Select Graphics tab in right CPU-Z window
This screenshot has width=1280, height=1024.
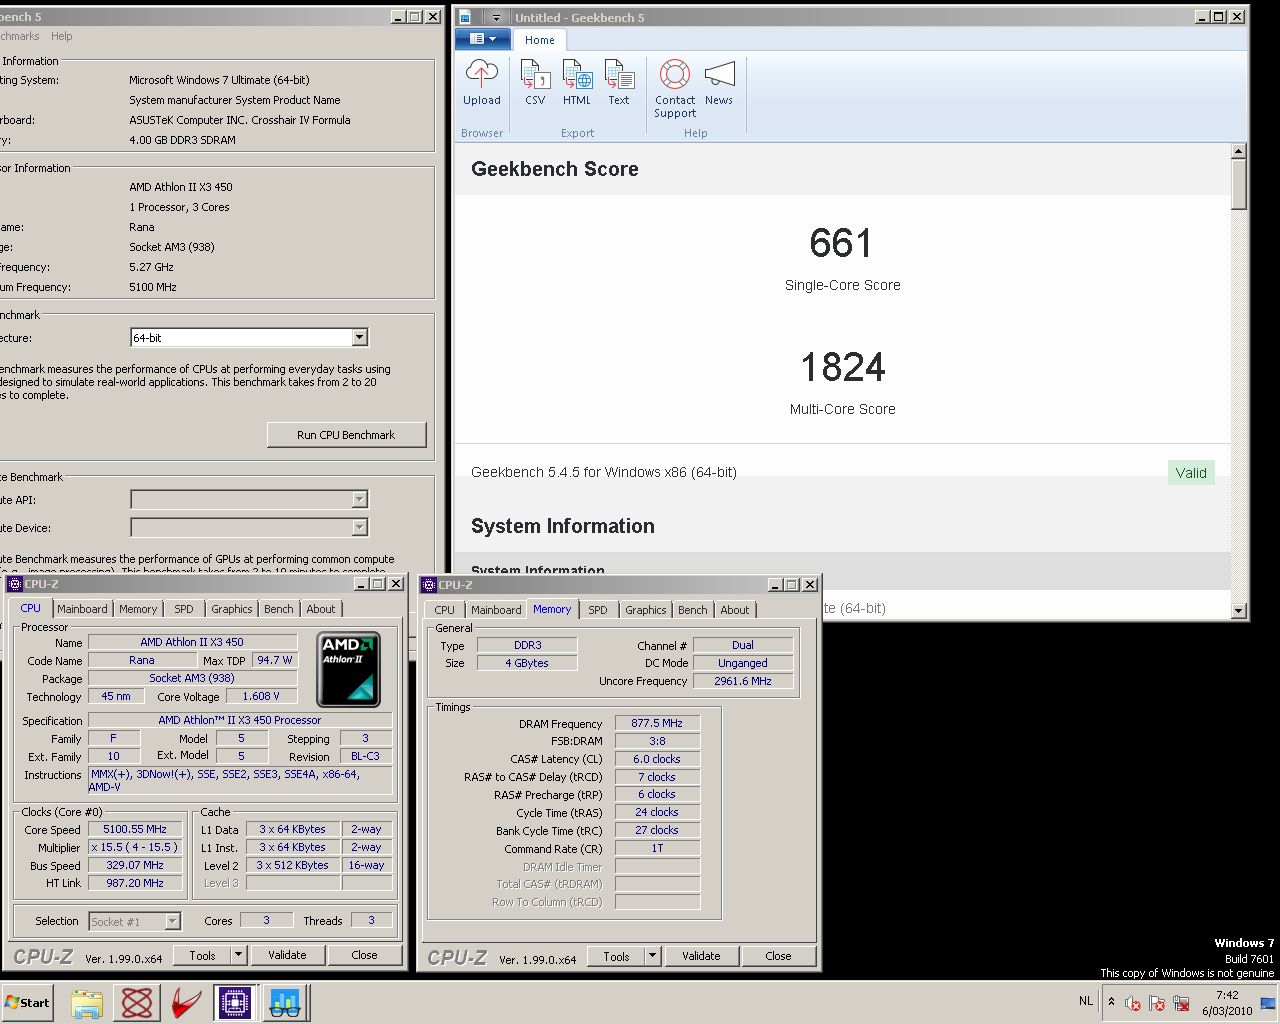(646, 610)
